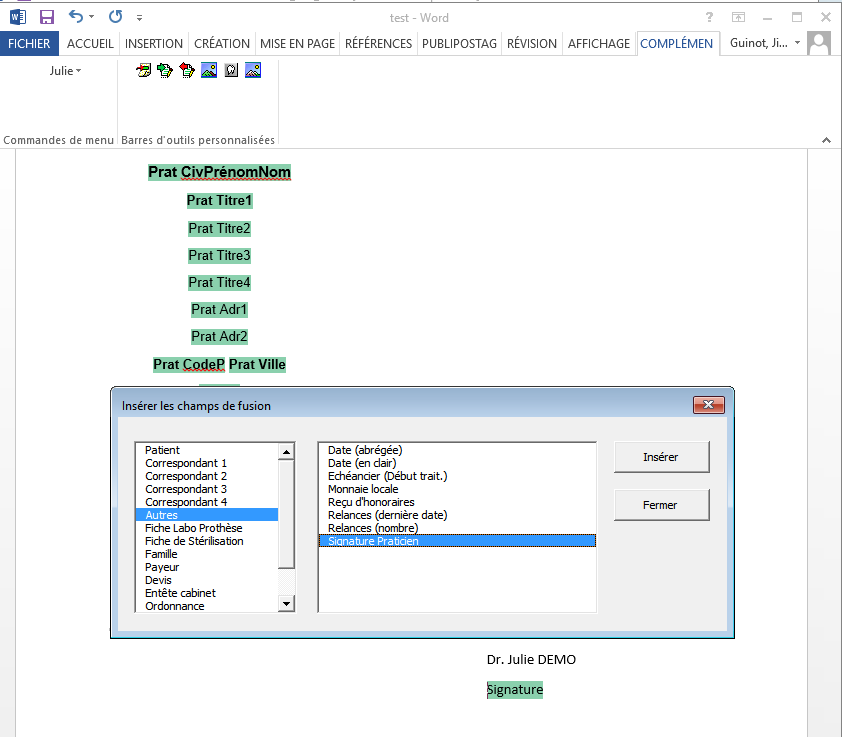
Task: Click the green arrow document icon
Action: (x=165, y=70)
